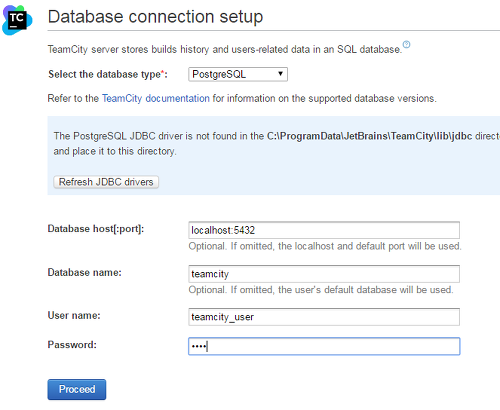
Task: Click the Refresh JDBC drivers button
Action: [106, 182]
